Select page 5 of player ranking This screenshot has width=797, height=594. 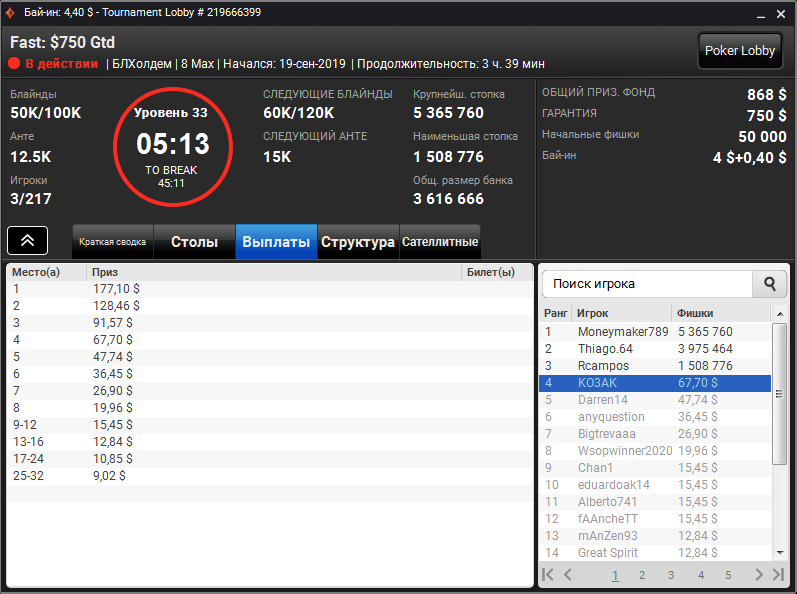tap(728, 575)
